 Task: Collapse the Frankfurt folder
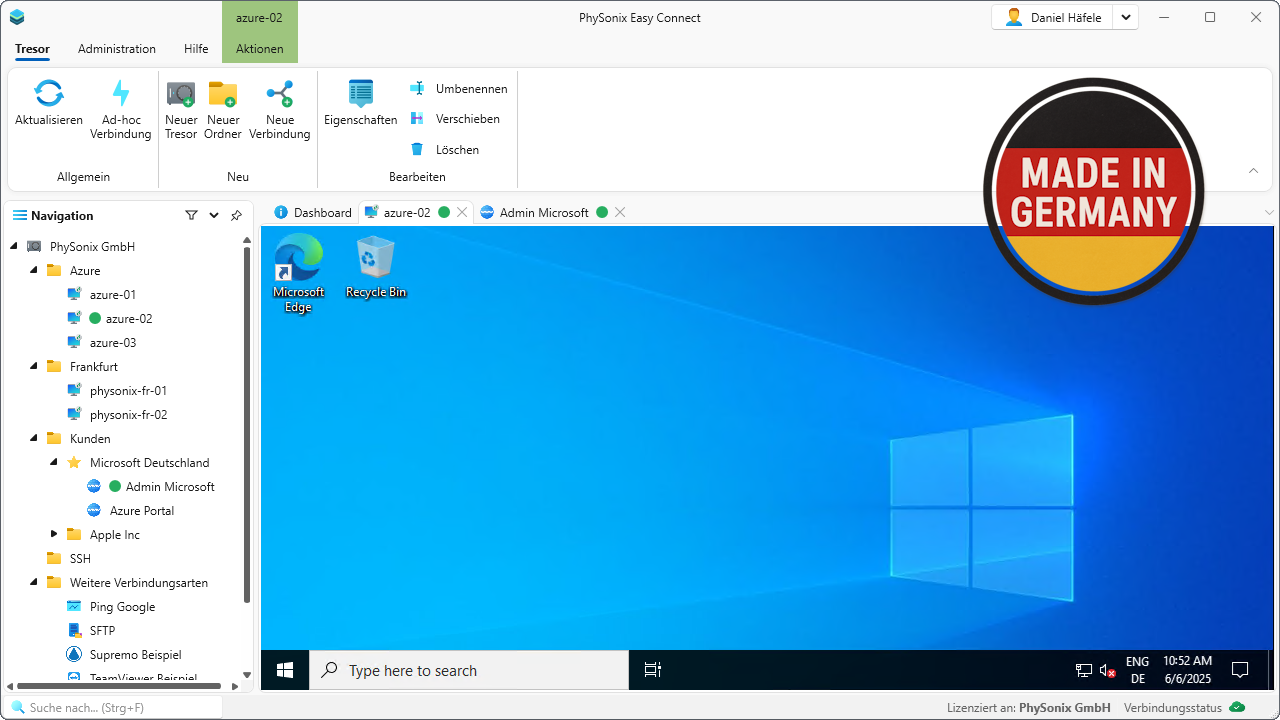tap(34, 366)
